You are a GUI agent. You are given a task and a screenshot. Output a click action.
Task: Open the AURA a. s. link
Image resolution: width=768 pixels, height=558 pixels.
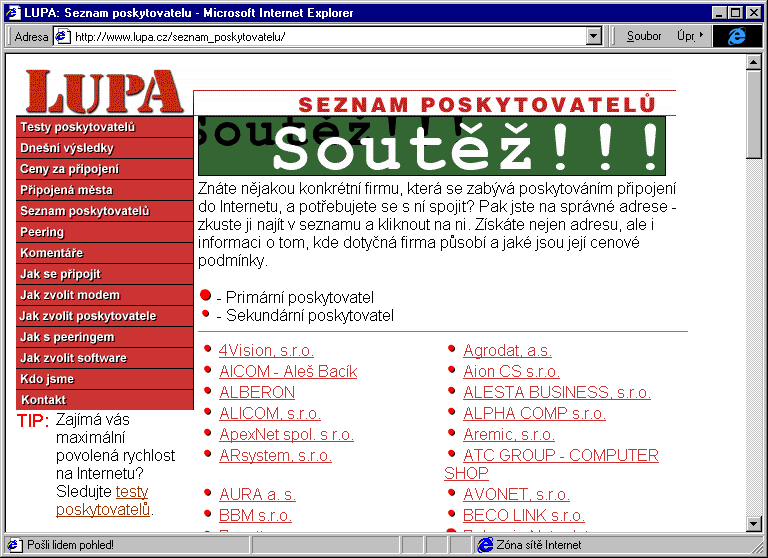pos(257,494)
